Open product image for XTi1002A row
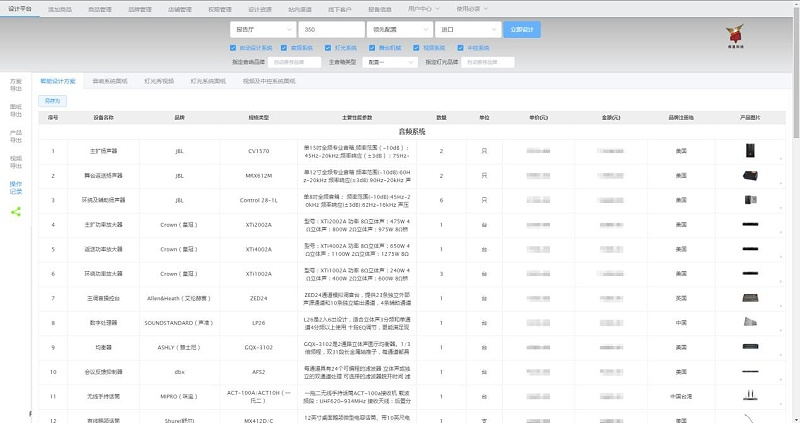This screenshot has width=800, height=423. [750, 273]
